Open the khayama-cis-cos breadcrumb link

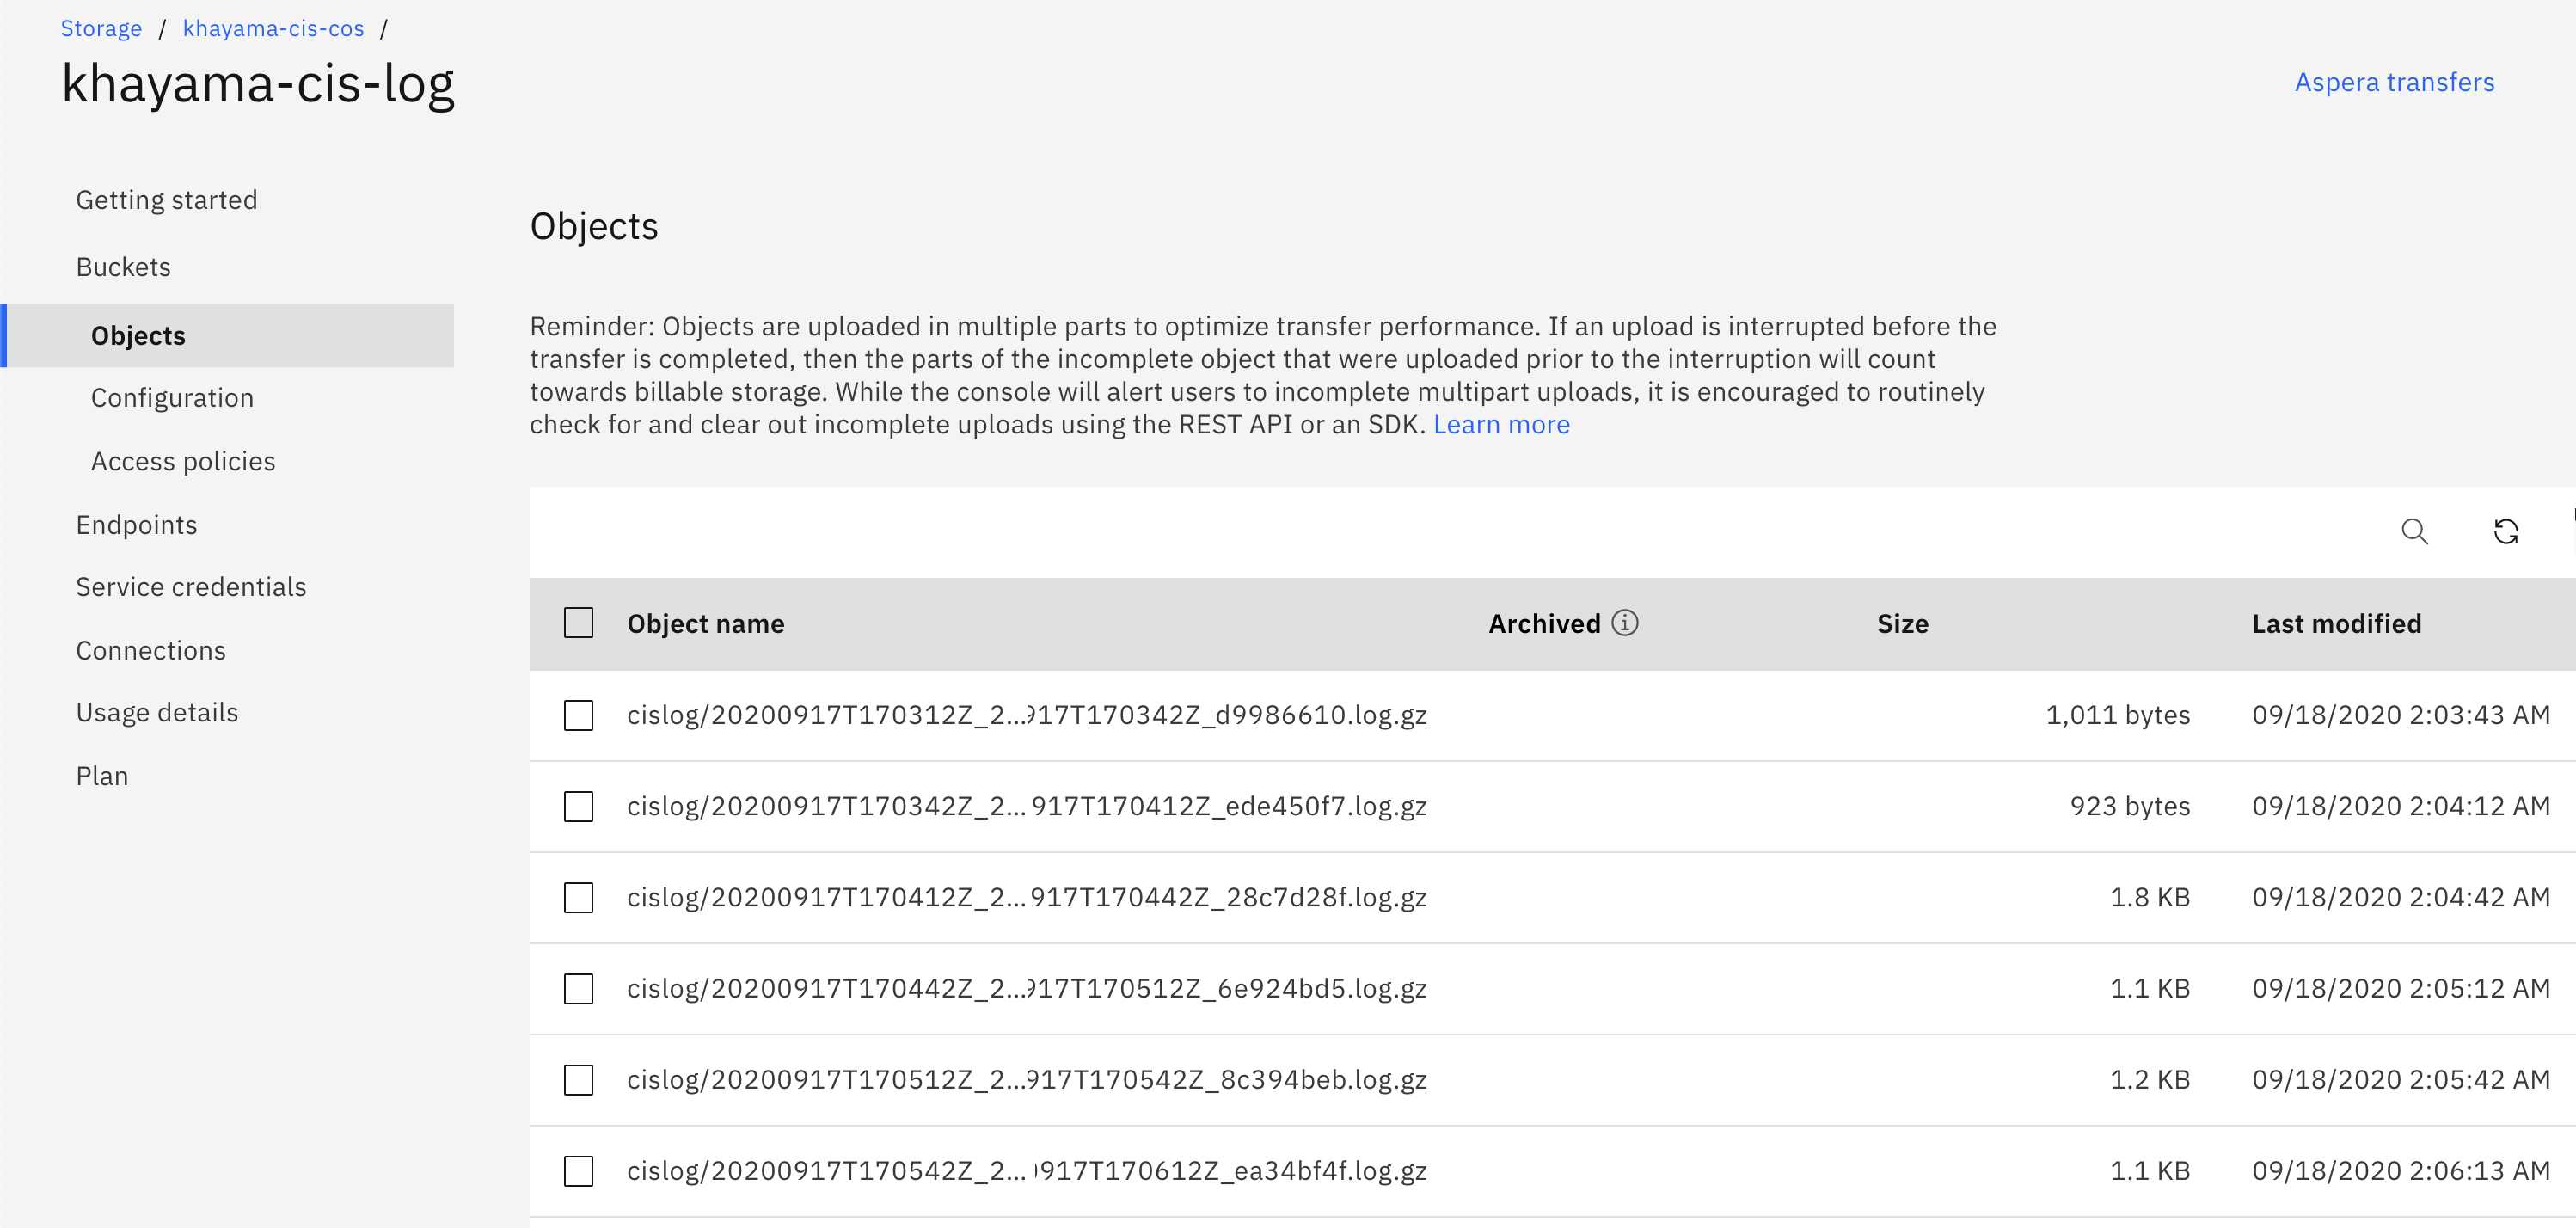pos(273,28)
